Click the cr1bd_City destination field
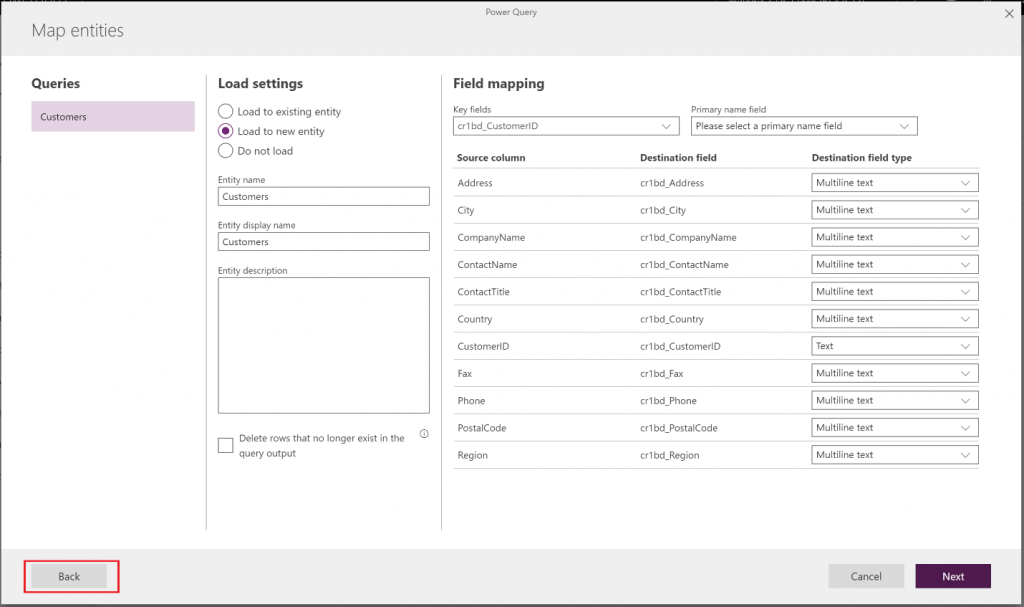Screen dimensions: 1024x607 tap(663, 210)
